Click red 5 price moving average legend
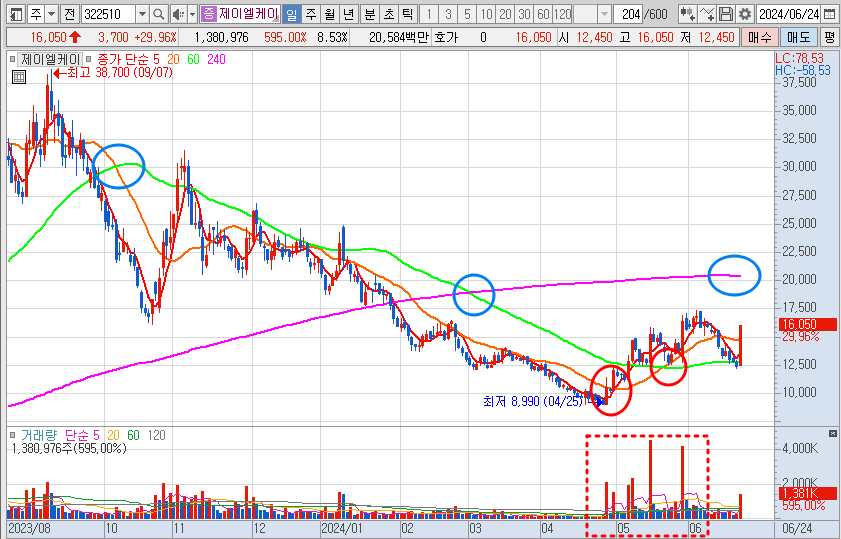 click(156, 59)
